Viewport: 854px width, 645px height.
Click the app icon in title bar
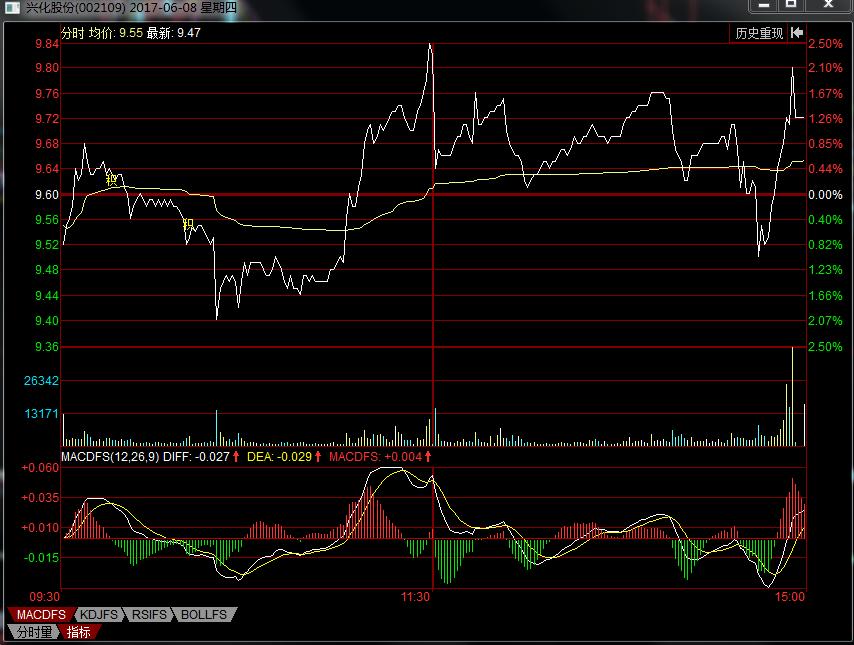click(x=11, y=8)
